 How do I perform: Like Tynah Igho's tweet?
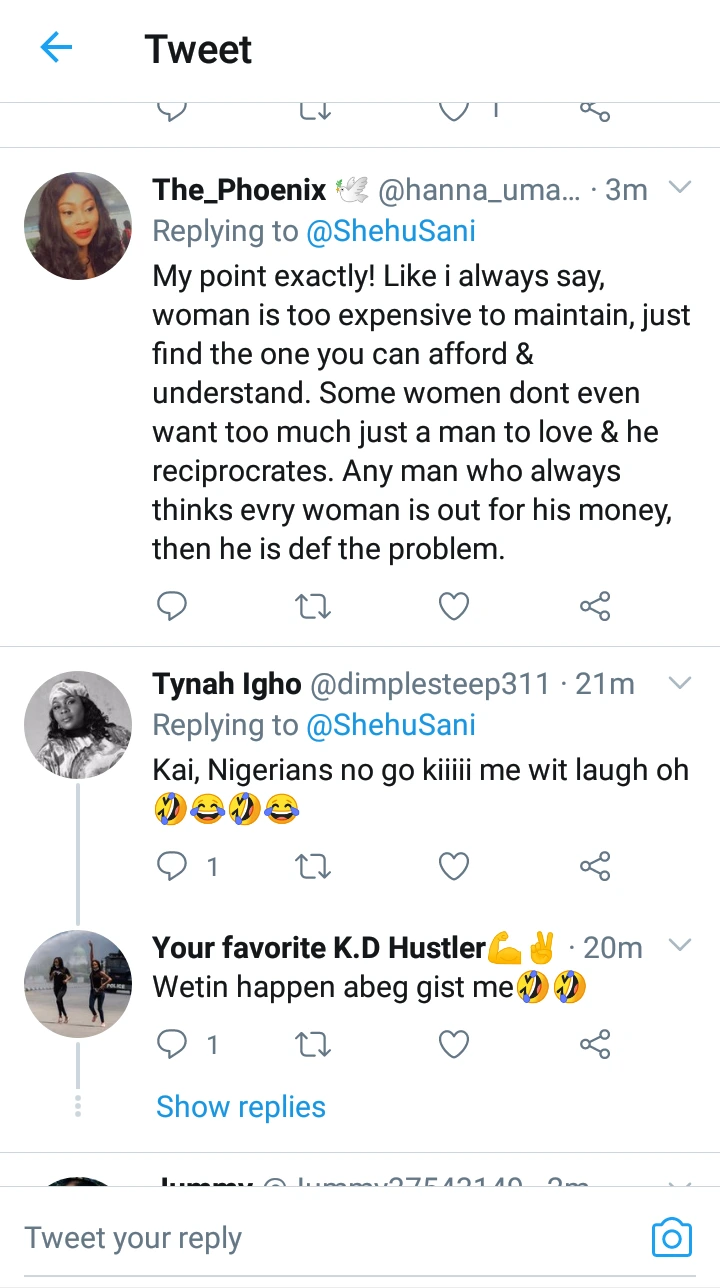pyautogui.click(x=454, y=866)
